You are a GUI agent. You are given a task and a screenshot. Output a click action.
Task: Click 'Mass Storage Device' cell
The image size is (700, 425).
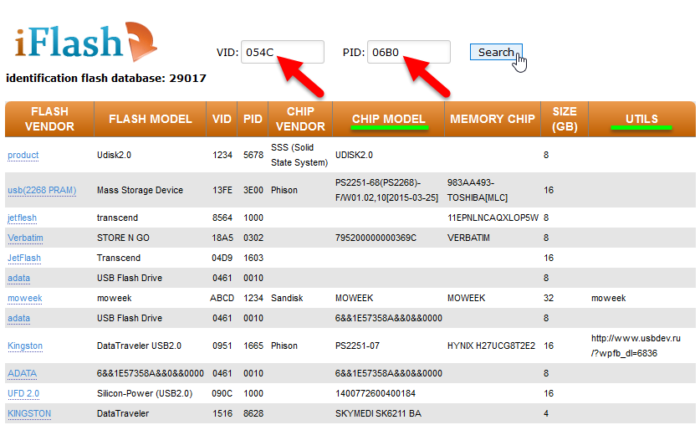[140, 190]
